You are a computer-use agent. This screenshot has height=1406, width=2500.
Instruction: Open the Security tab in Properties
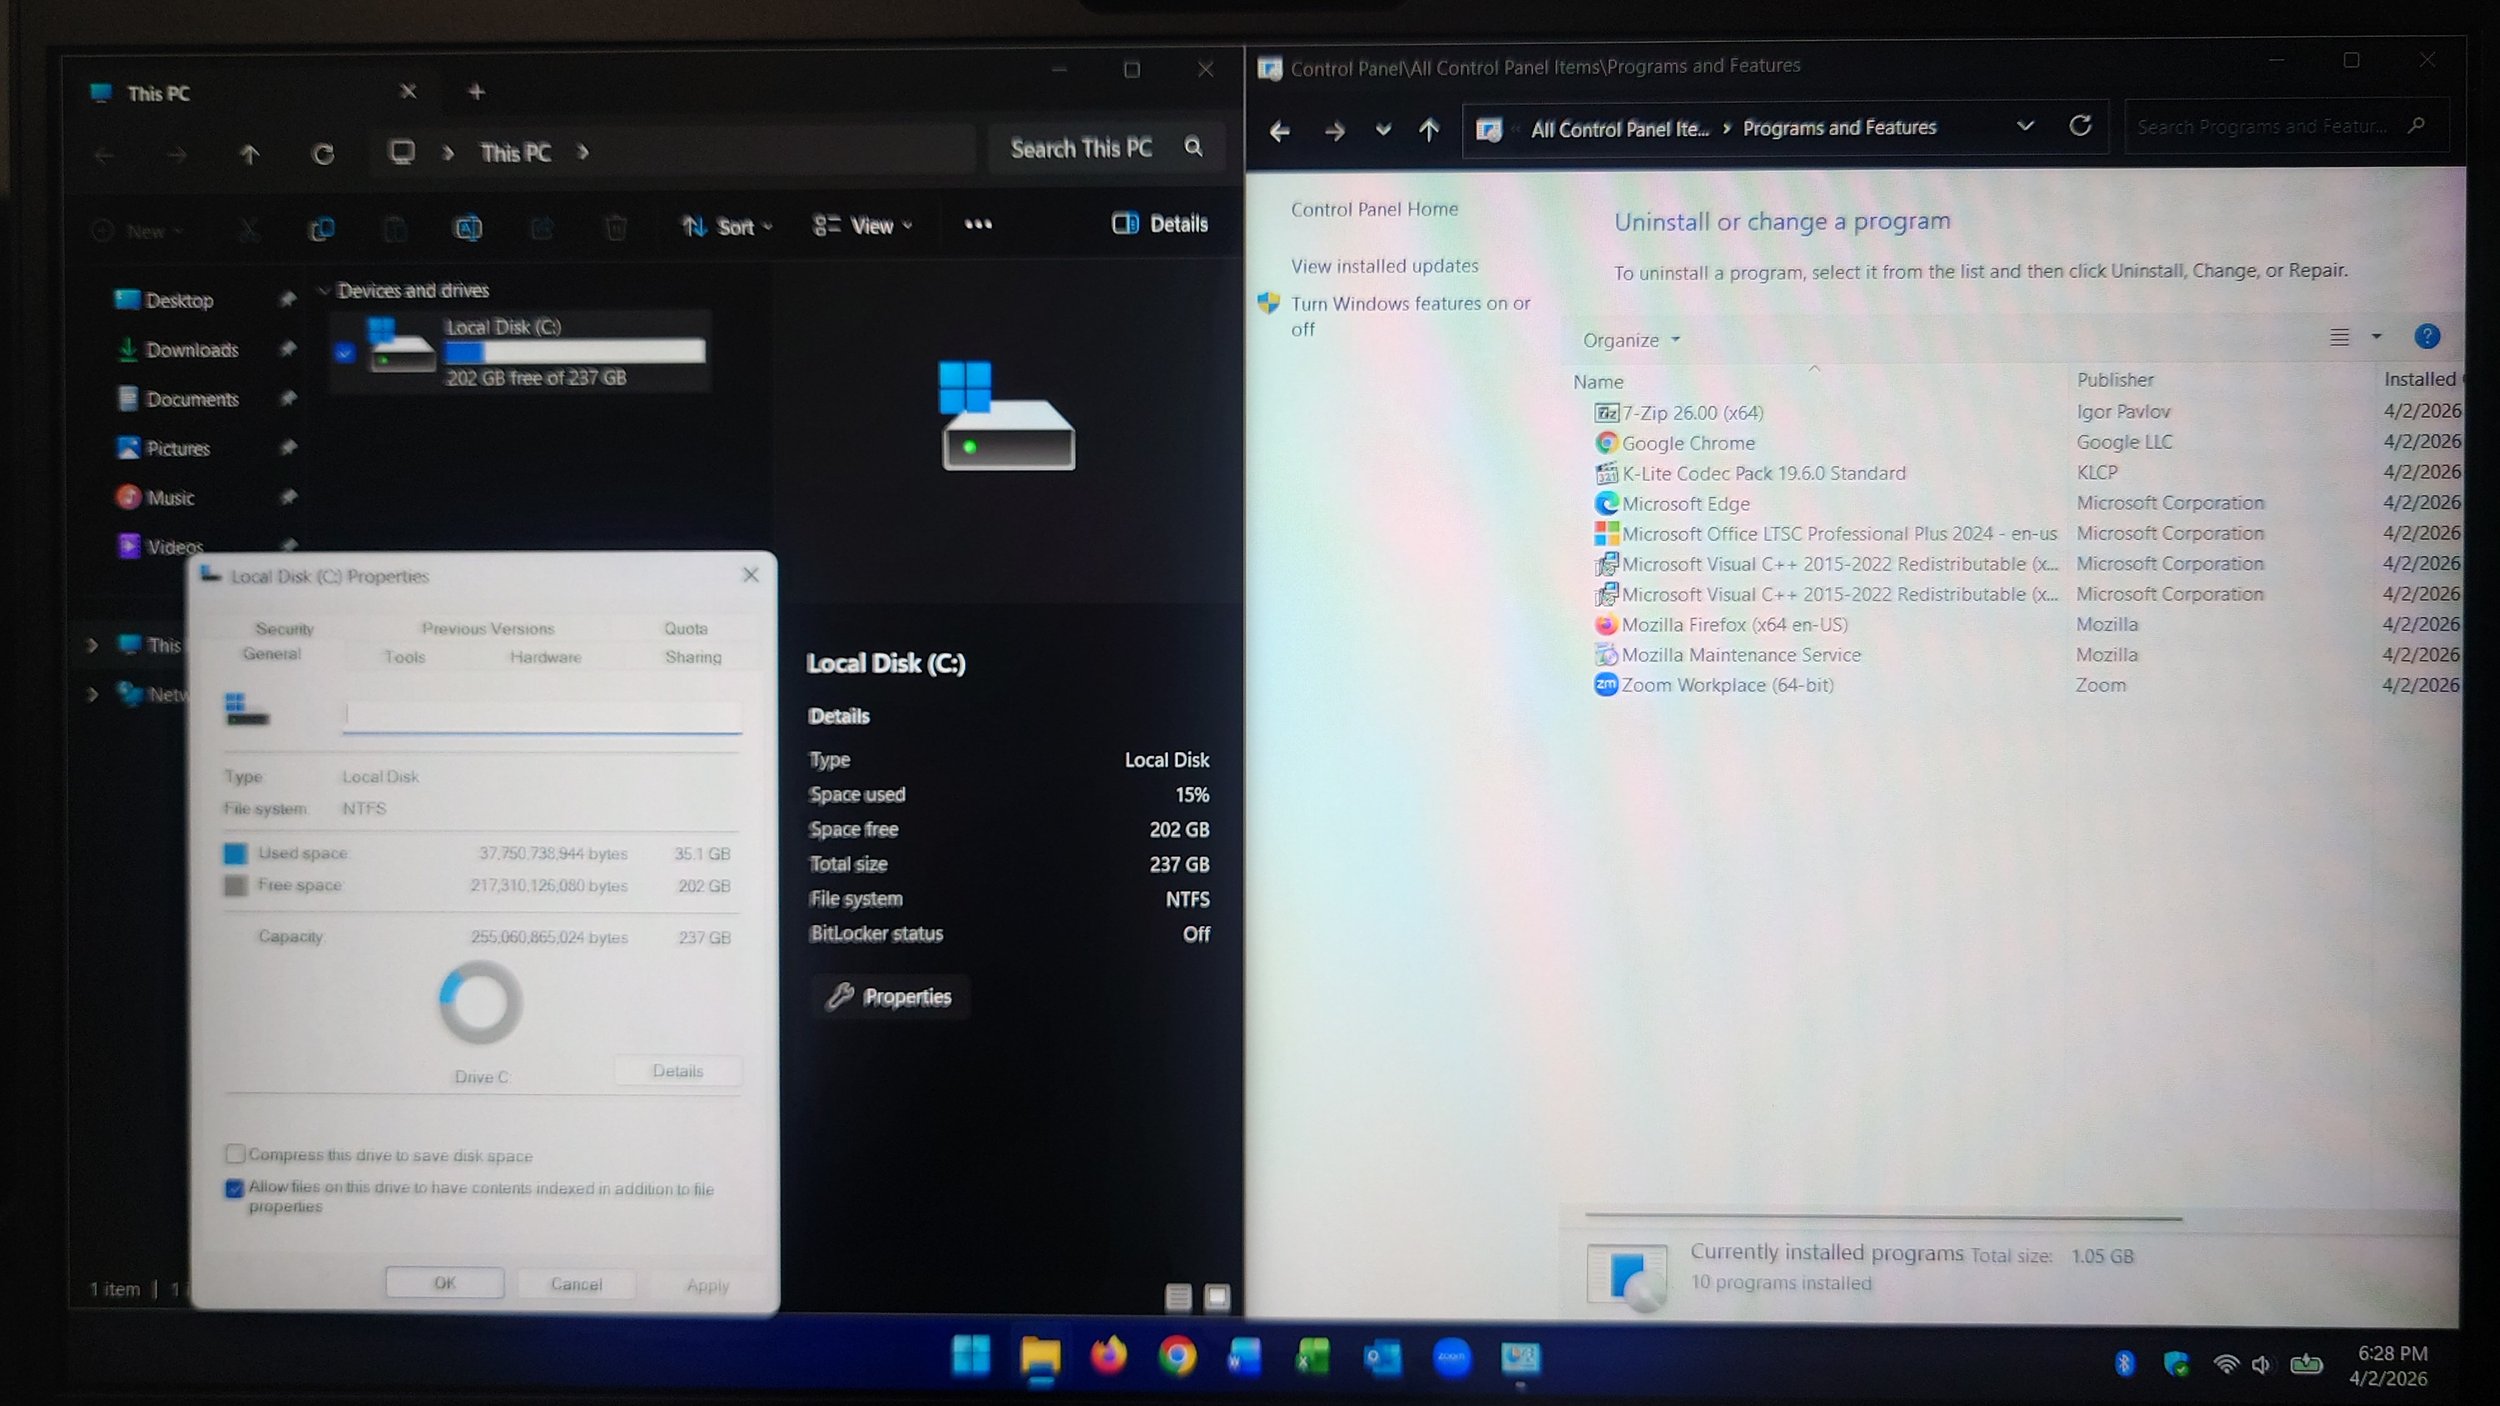tap(284, 629)
